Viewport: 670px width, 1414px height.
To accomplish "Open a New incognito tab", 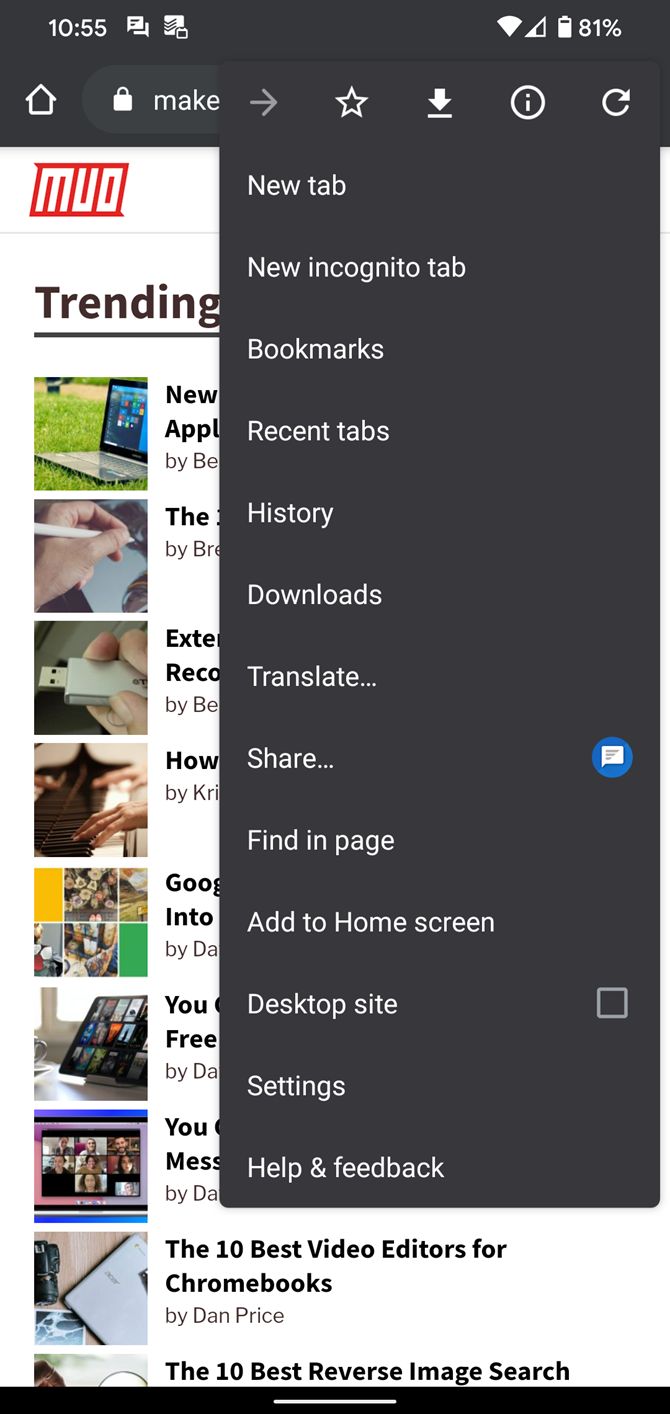I will pos(356,267).
